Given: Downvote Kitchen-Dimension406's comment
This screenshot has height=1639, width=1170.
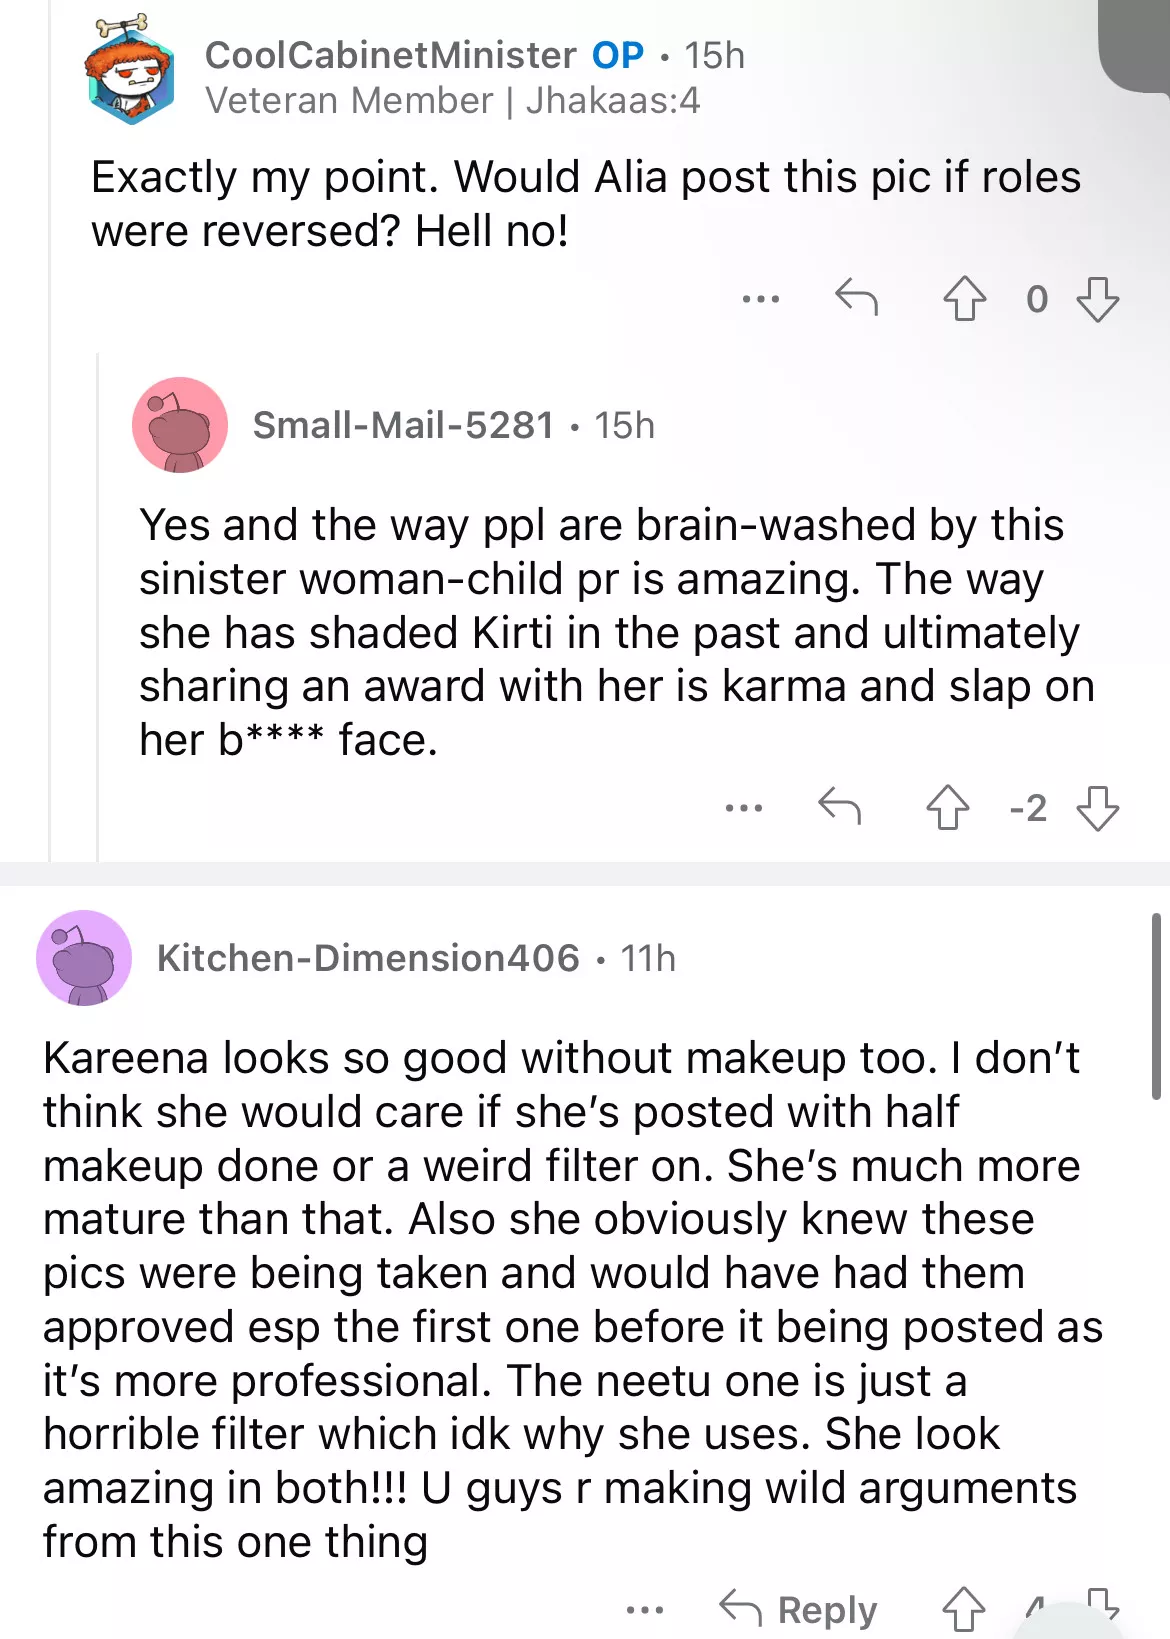Looking at the screenshot, I should coord(1102,1603).
